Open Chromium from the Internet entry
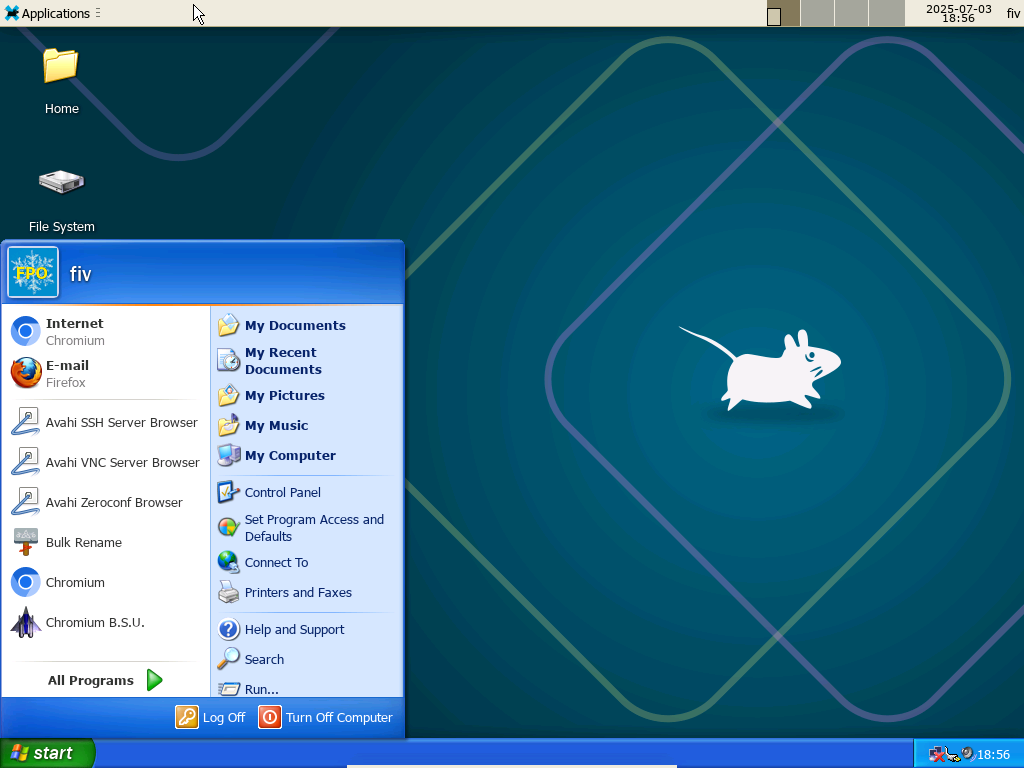The height and width of the screenshot is (768, 1024). point(74,331)
